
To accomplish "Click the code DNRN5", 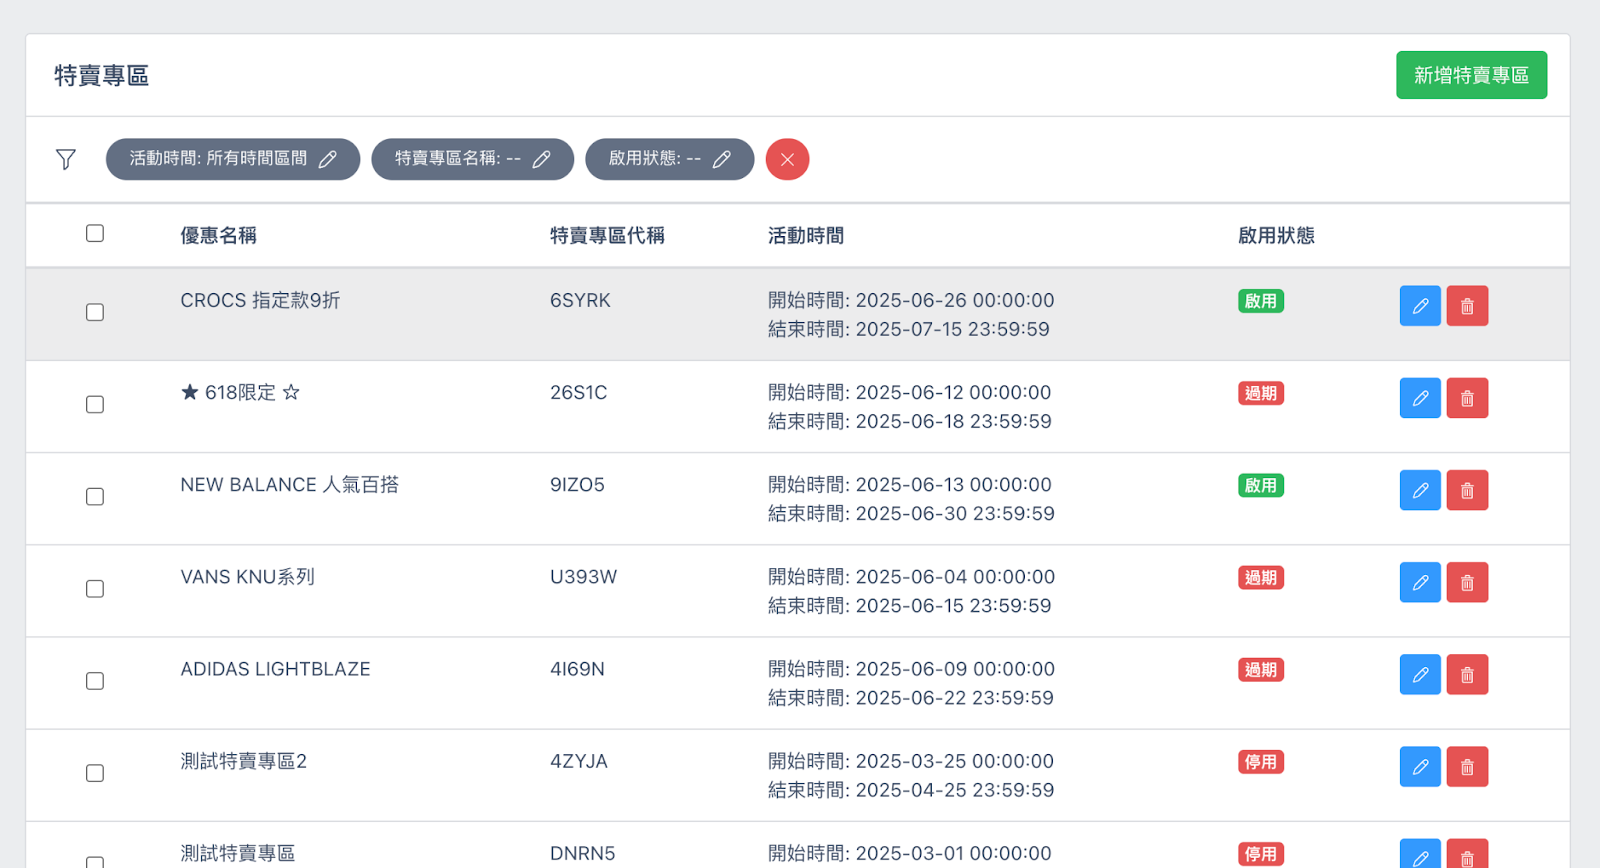I will coord(582,853).
